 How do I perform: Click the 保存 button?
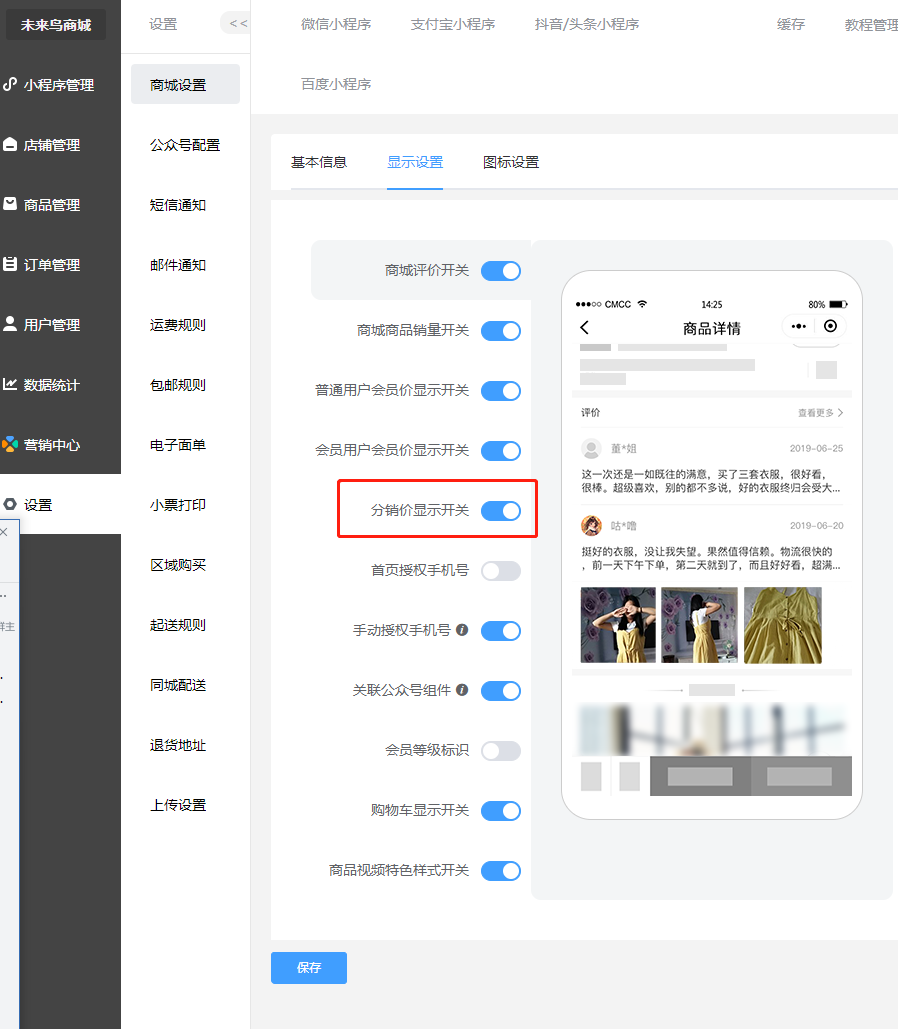(x=309, y=967)
